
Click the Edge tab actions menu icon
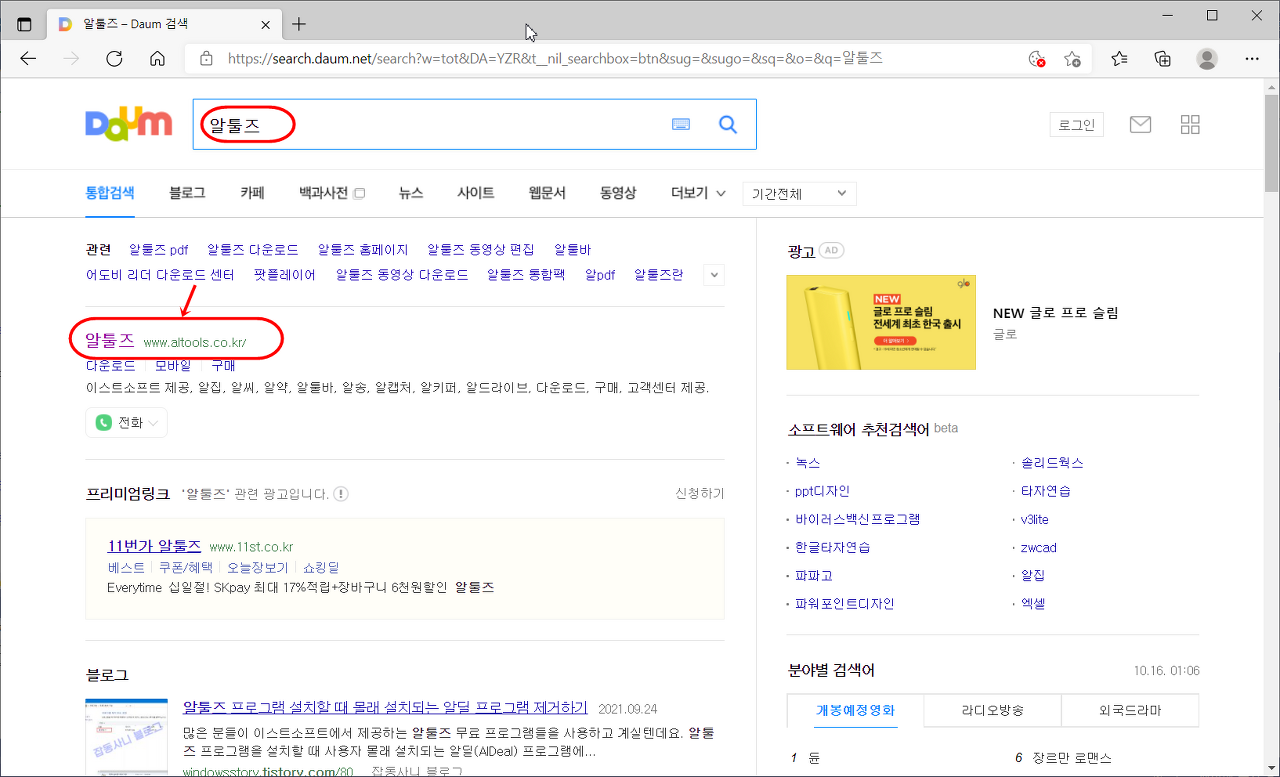pos(24,24)
